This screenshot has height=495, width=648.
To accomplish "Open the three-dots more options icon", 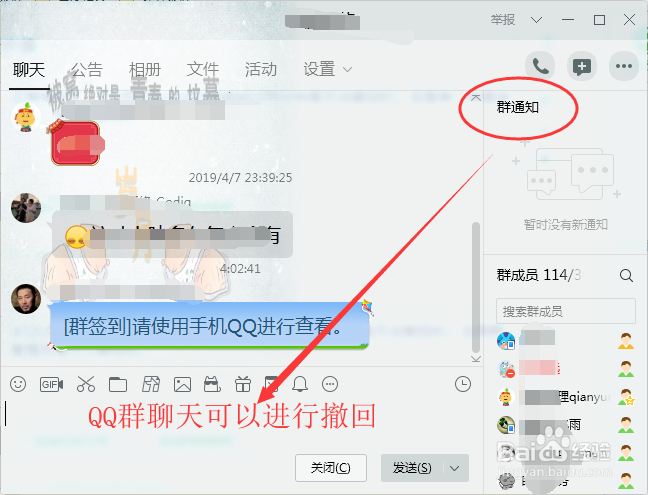I will pyautogui.click(x=624, y=66).
